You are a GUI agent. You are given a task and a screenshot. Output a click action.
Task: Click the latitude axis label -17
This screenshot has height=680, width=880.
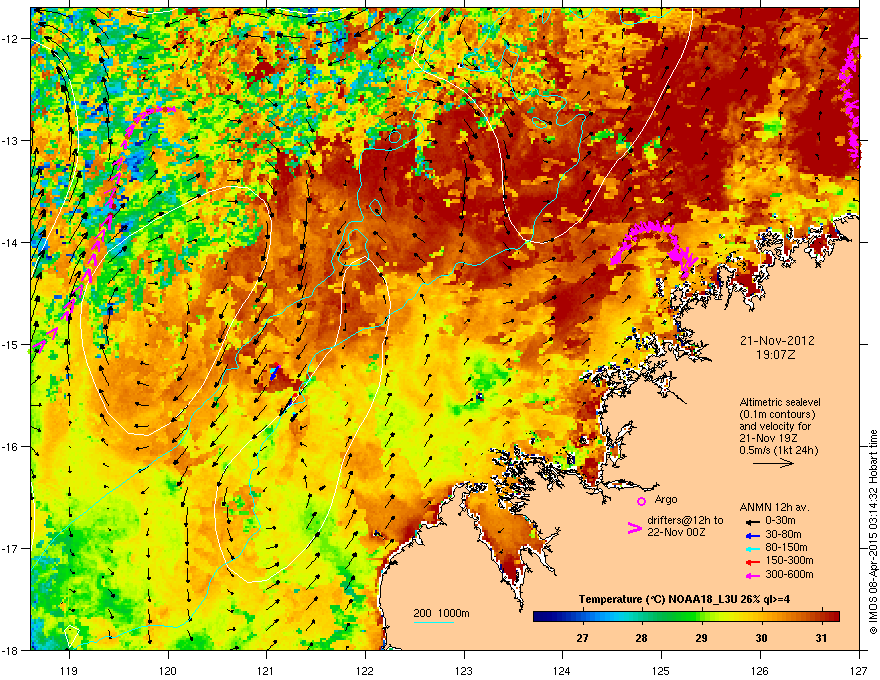11,548
